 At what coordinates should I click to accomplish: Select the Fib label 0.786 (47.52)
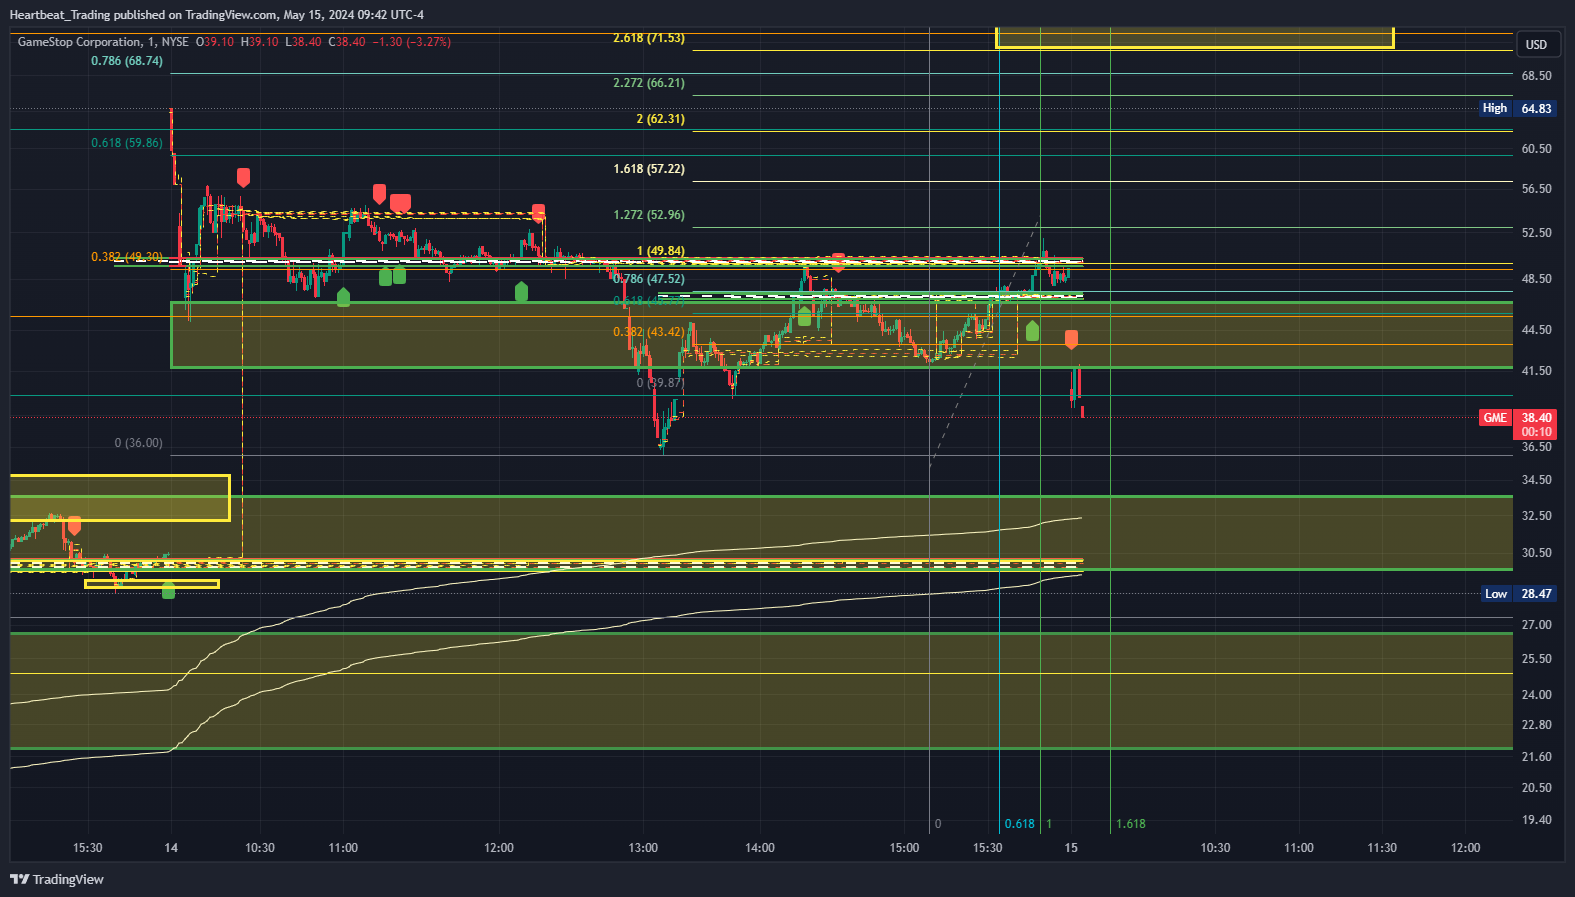[x=649, y=279]
